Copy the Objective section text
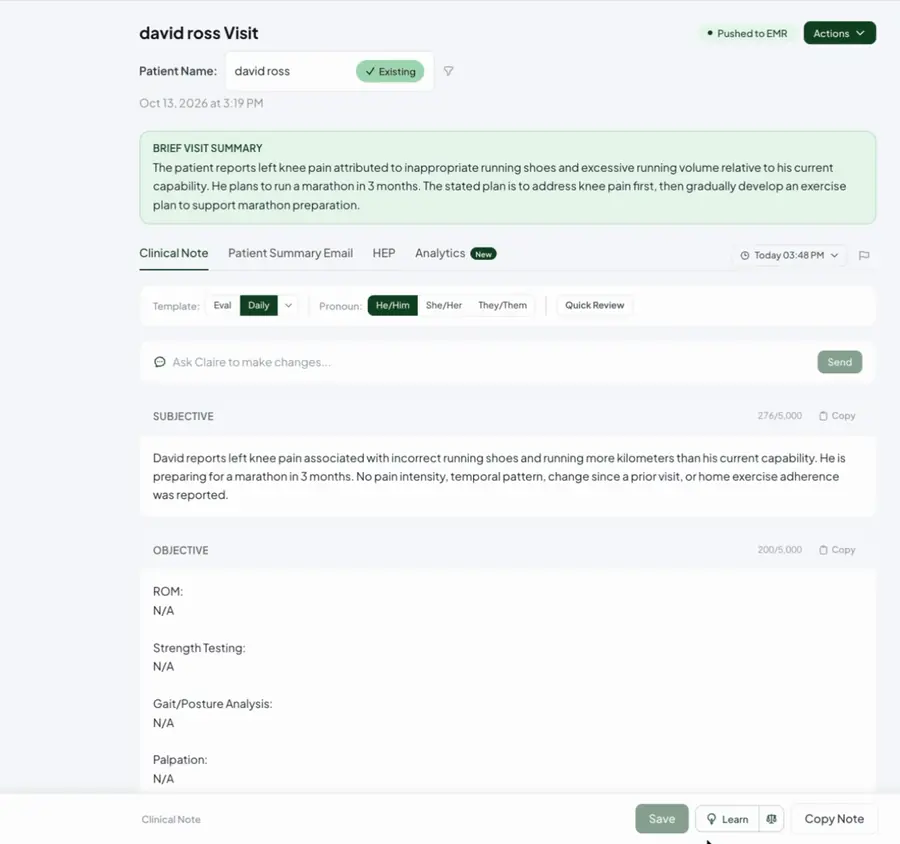900x844 pixels. (x=837, y=550)
